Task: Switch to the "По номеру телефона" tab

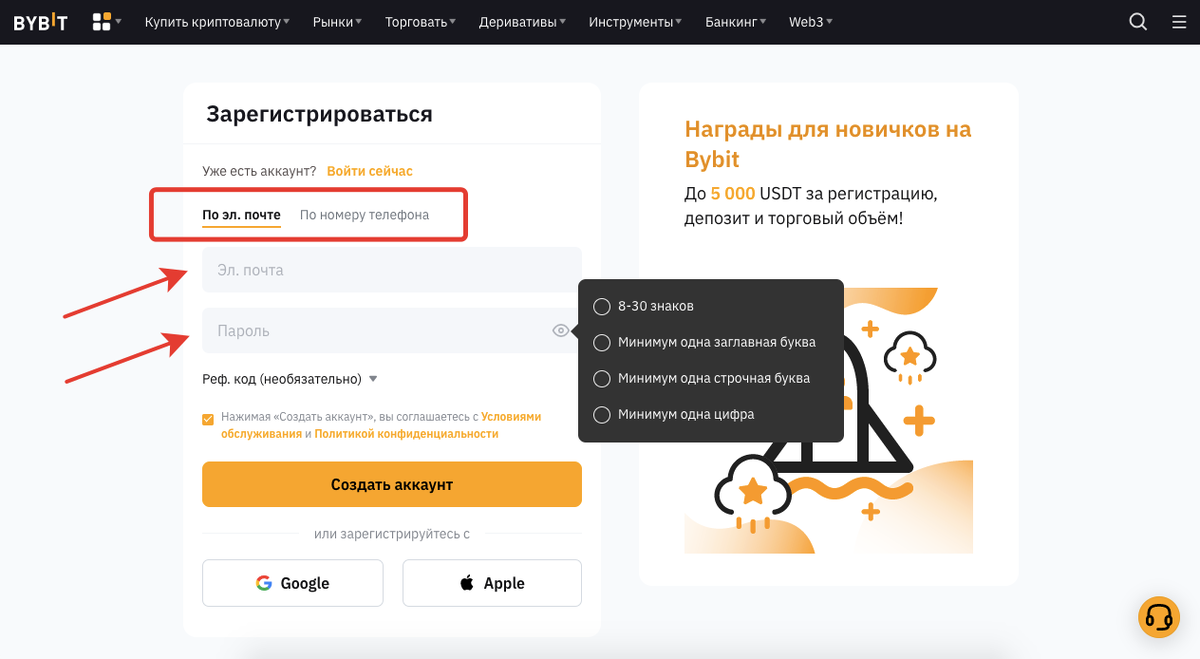Action: pyautogui.click(x=363, y=214)
